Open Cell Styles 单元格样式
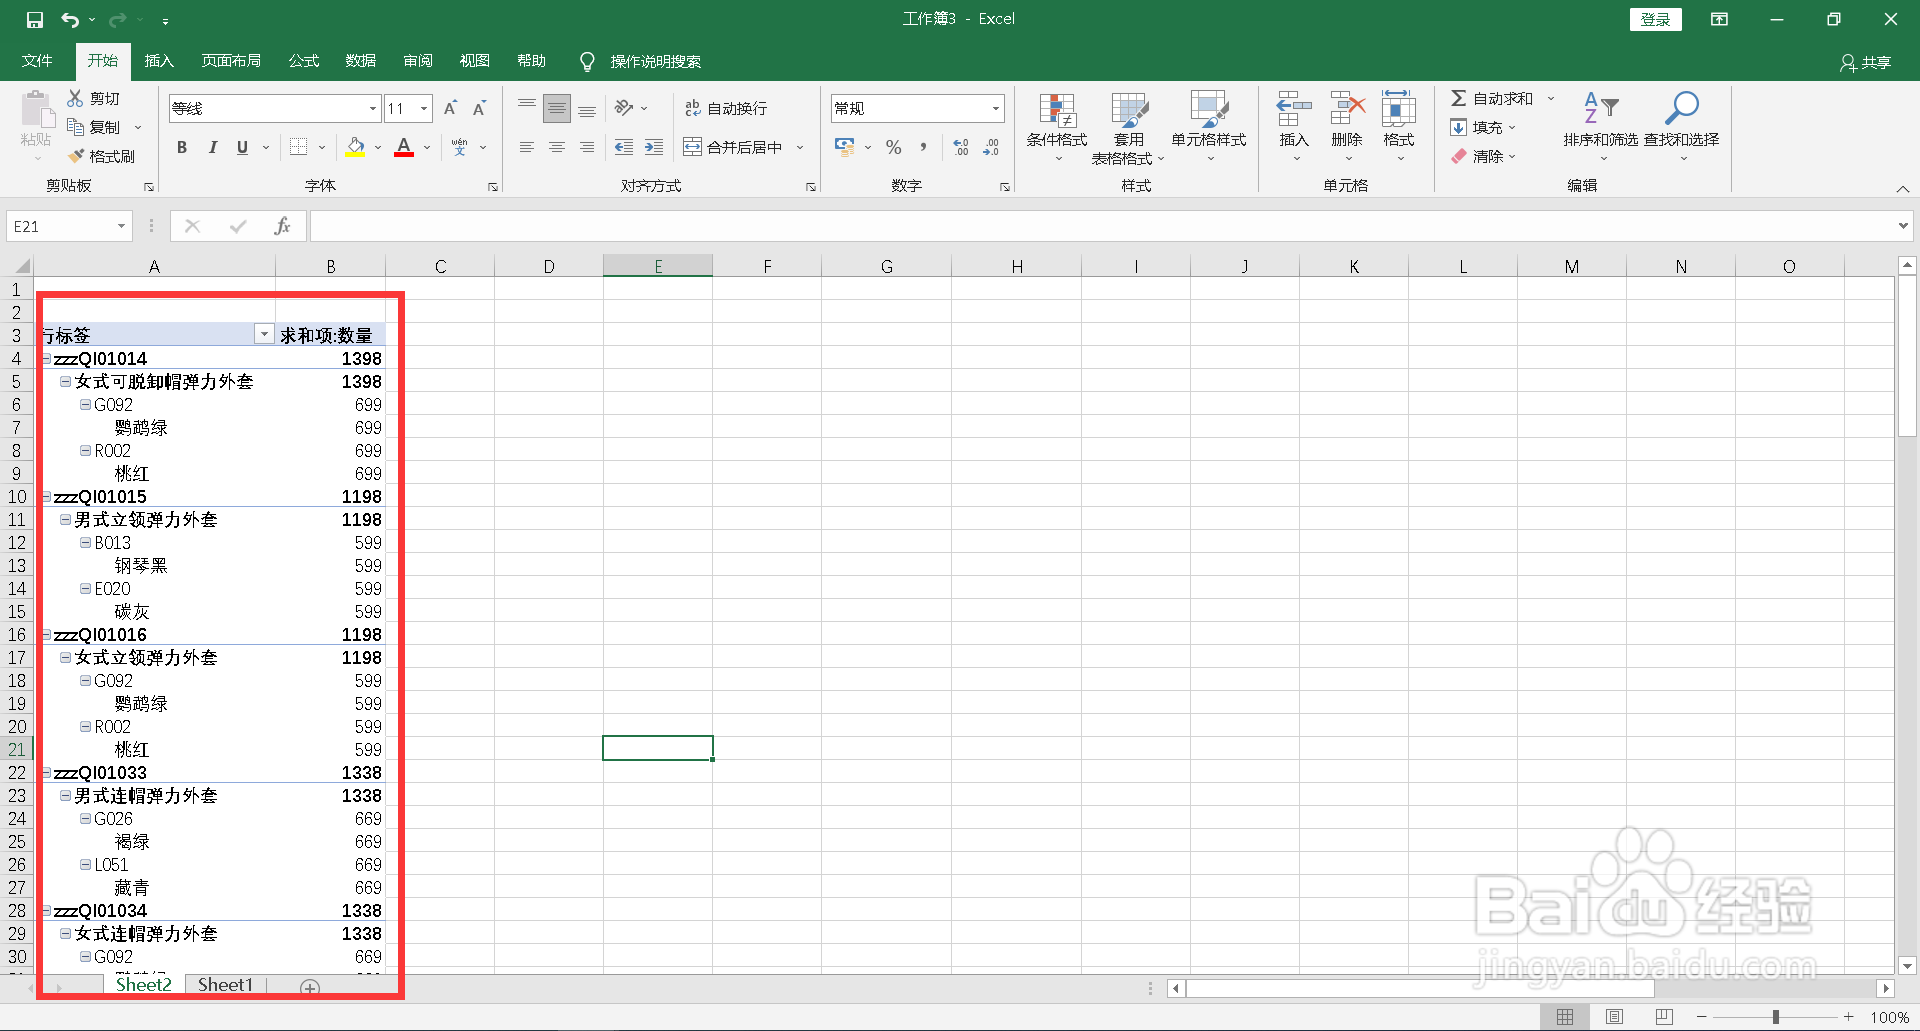 (1209, 127)
